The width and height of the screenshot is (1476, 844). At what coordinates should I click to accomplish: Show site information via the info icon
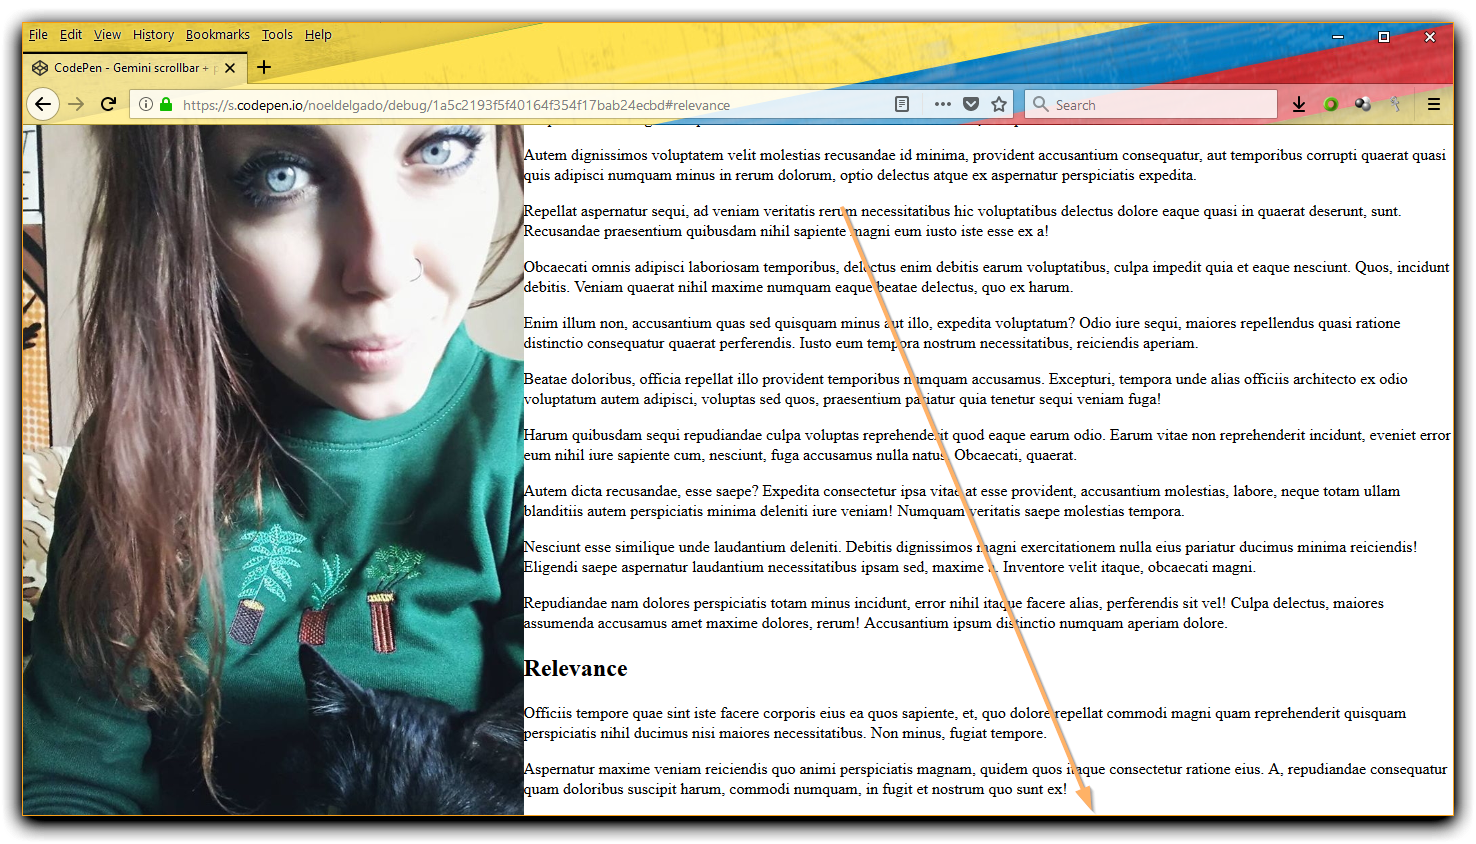pyautogui.click(x=146, y=104)
